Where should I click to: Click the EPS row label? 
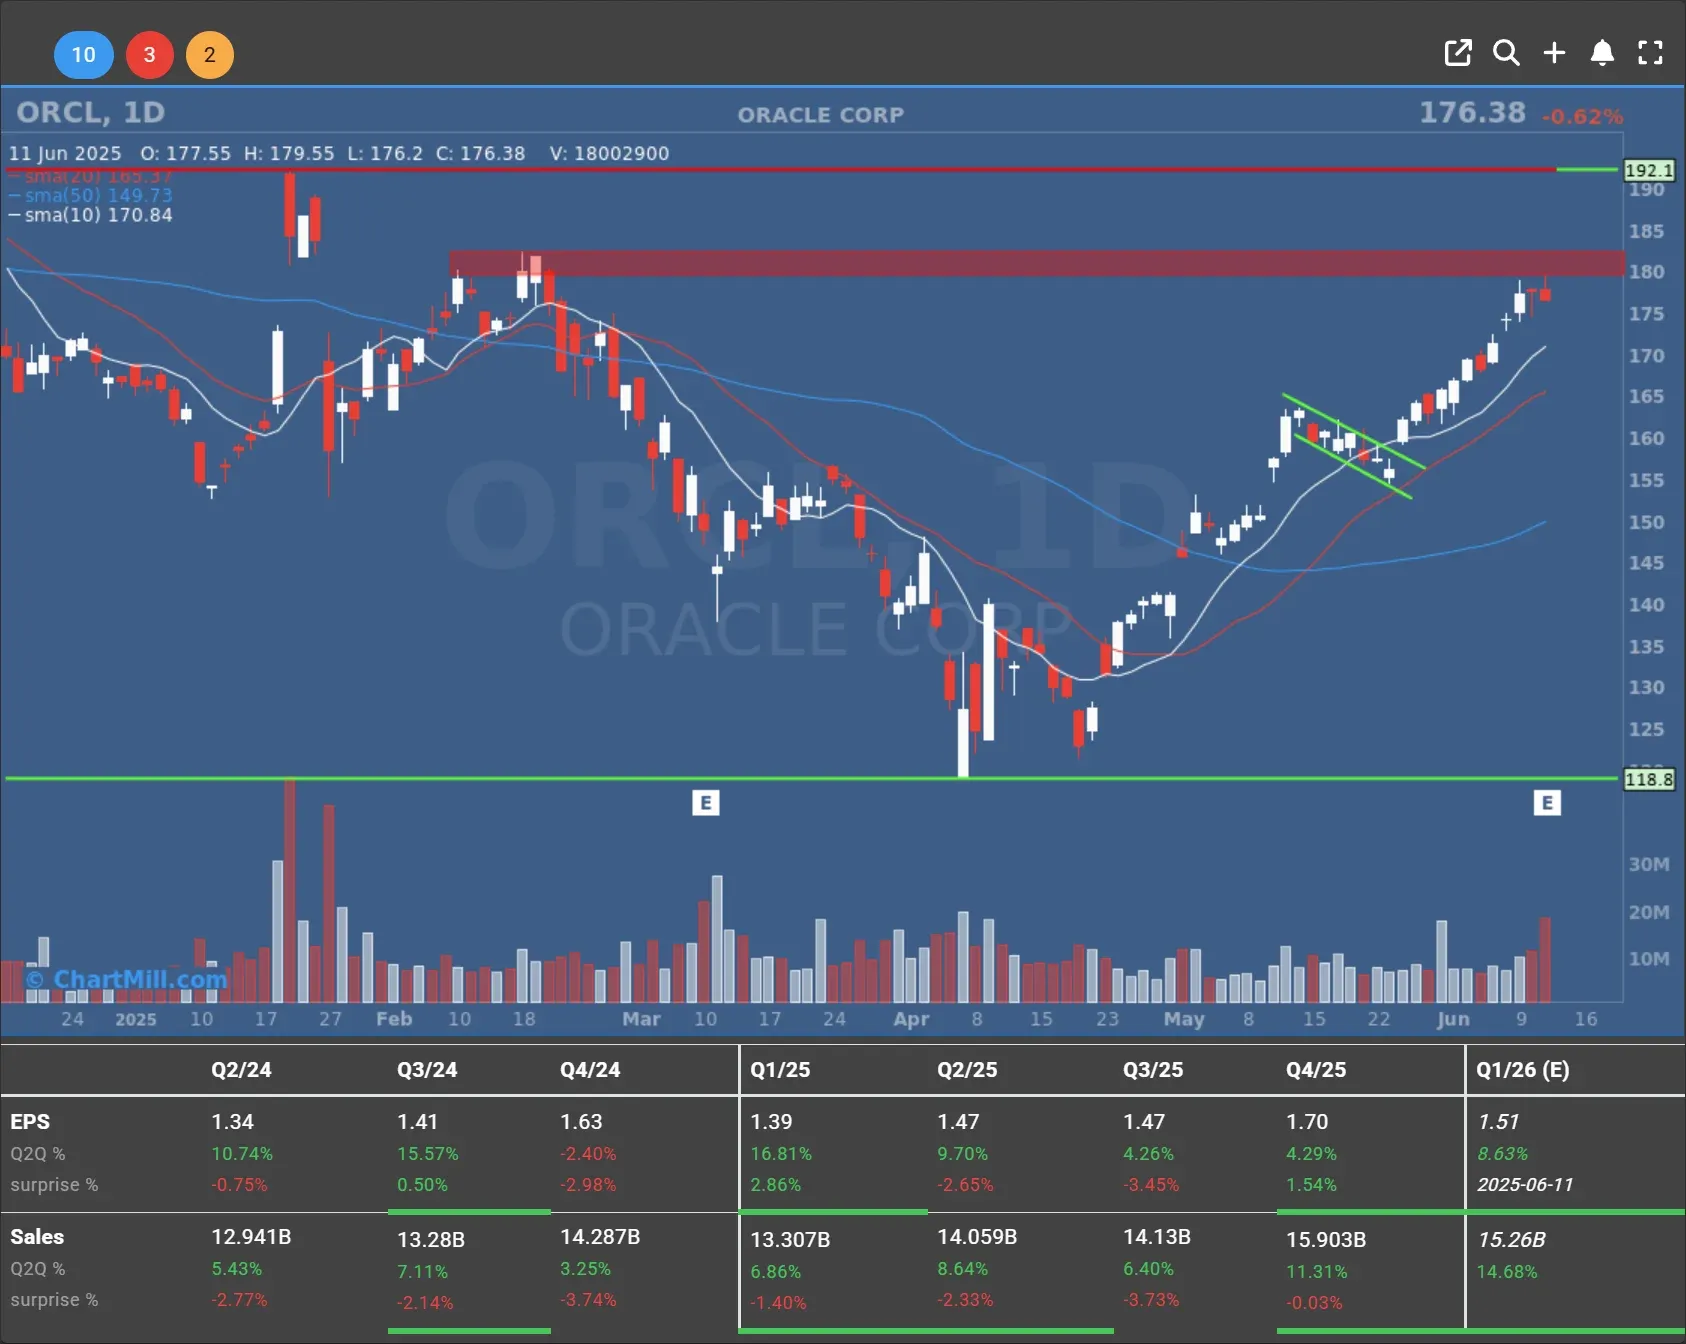click(x=30, y=1122)
